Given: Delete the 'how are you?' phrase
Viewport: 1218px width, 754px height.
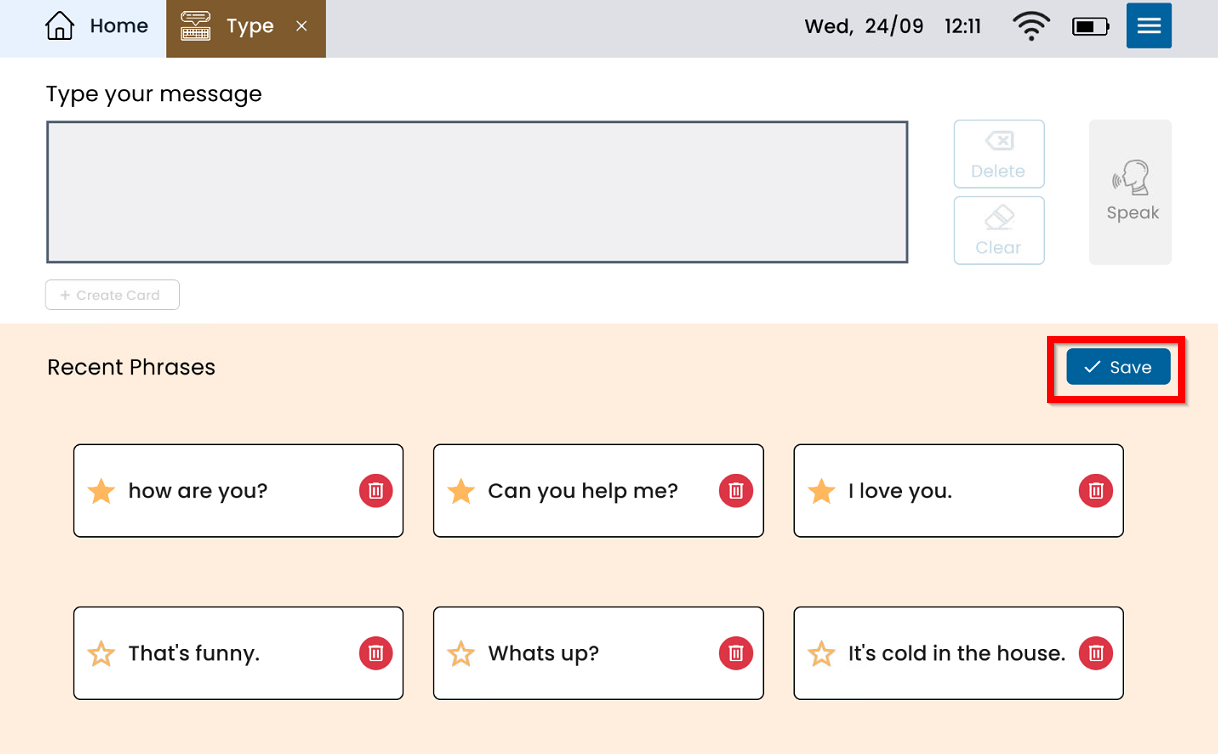Looking at the screenshot, I should coord(376,491).
